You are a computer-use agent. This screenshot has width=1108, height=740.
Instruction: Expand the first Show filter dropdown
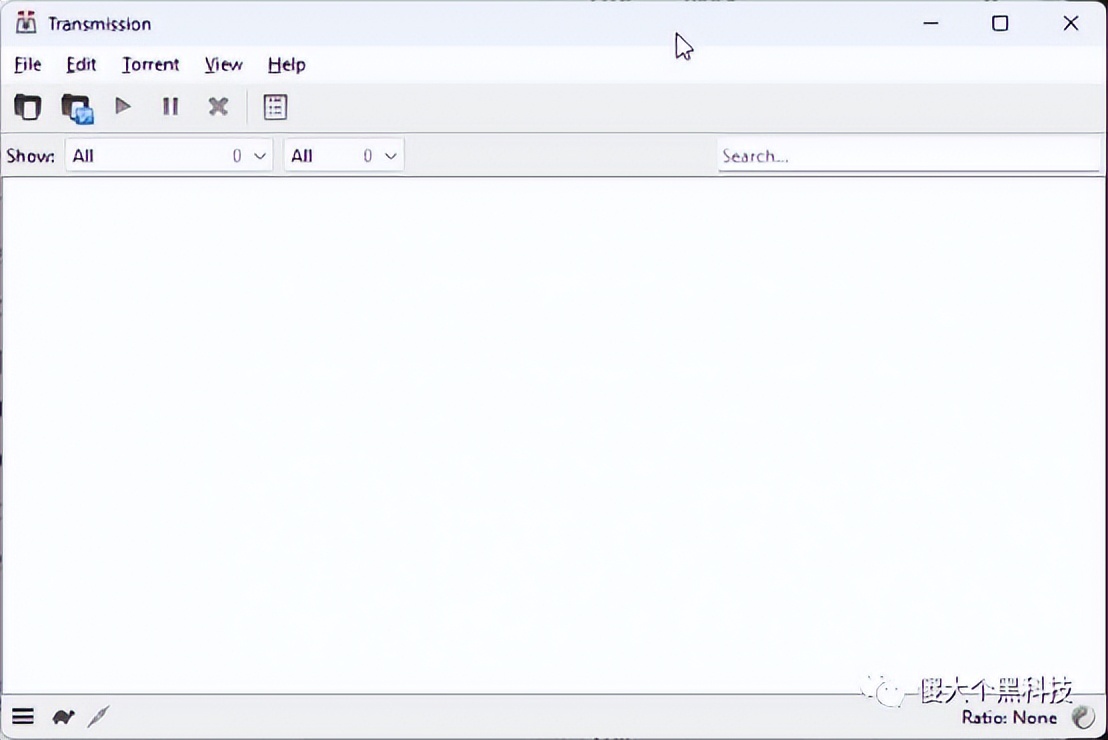169,156
